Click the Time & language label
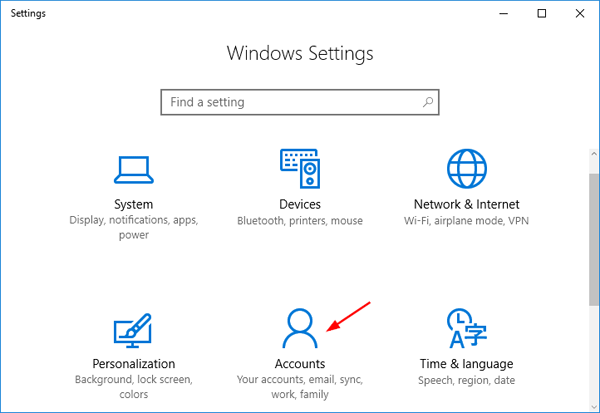Image resolution: width=600 pixels, height=413 pixels. 466,364
